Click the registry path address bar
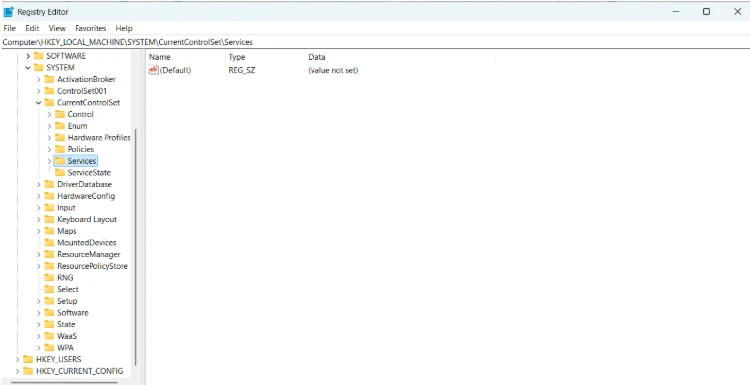The height and width of the screenshot is (385, 750). coord(375,42)
